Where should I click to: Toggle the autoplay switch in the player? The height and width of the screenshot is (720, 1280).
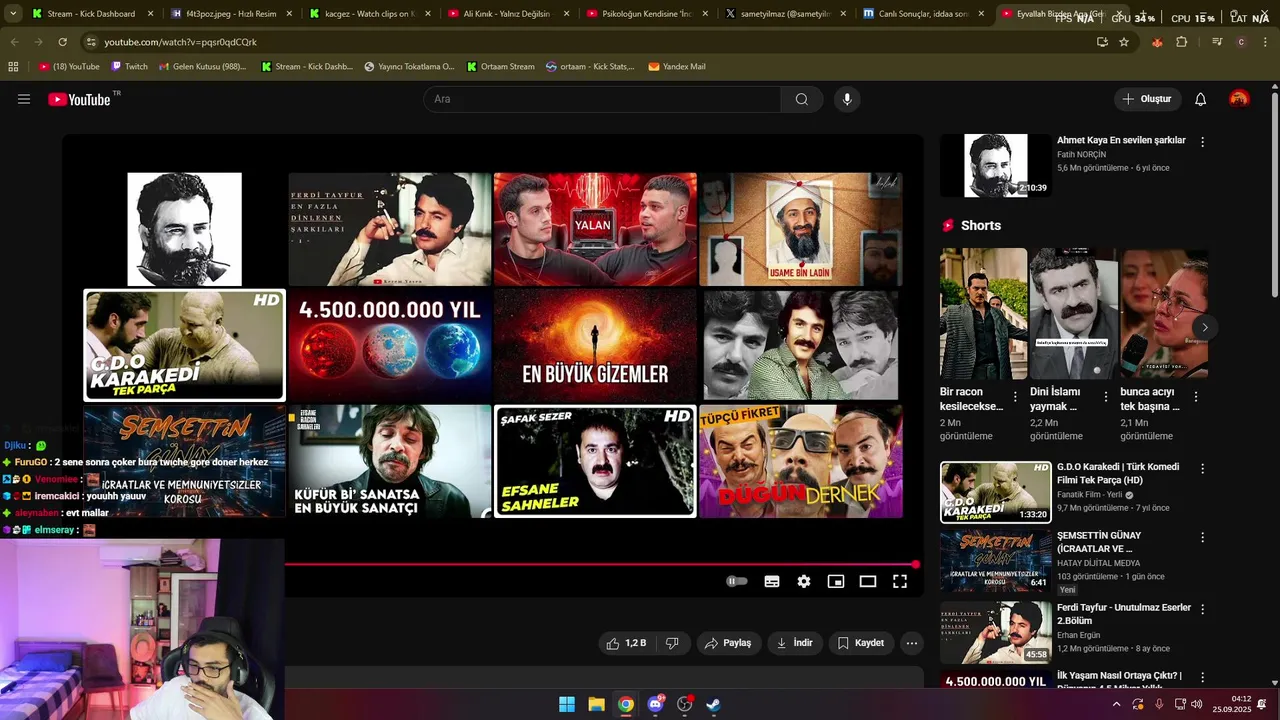tap(737, 581)
